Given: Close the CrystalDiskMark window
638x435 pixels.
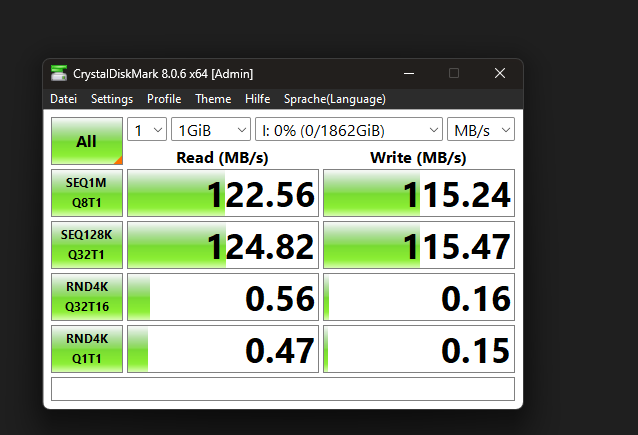Looking at the screenshot, I should coord(500,74).
